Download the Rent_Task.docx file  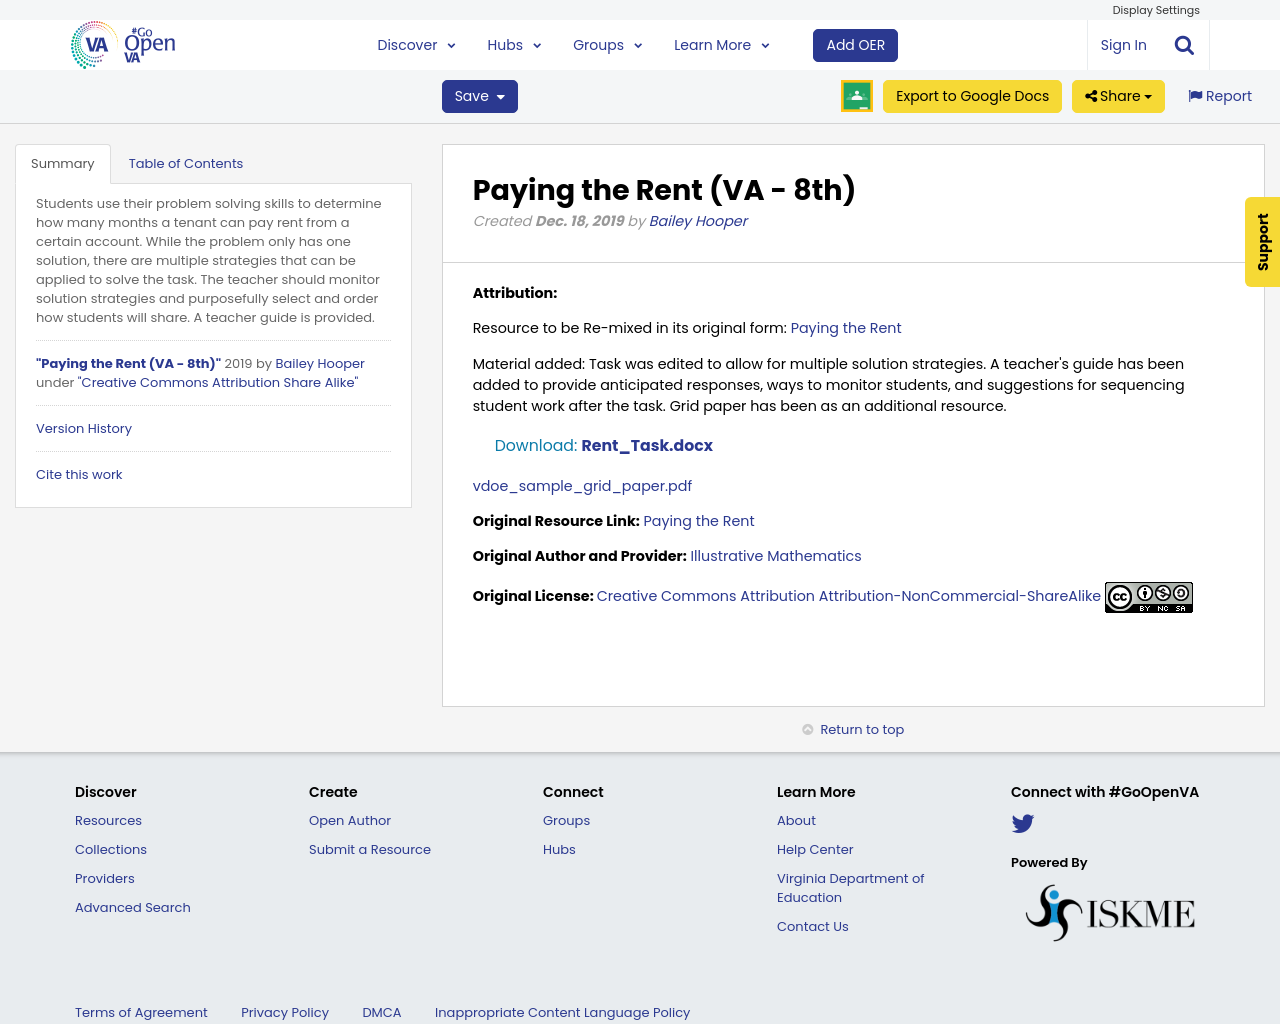(x=646, y=444)
